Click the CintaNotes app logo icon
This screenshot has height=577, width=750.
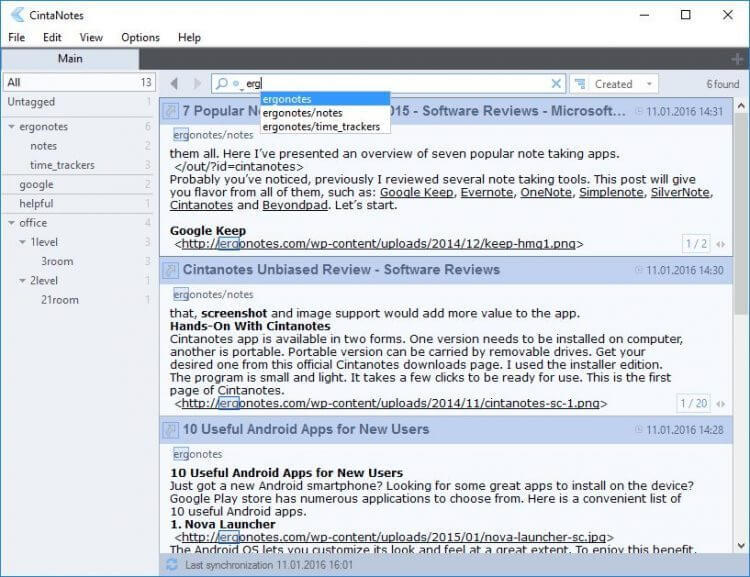[17, 15]
